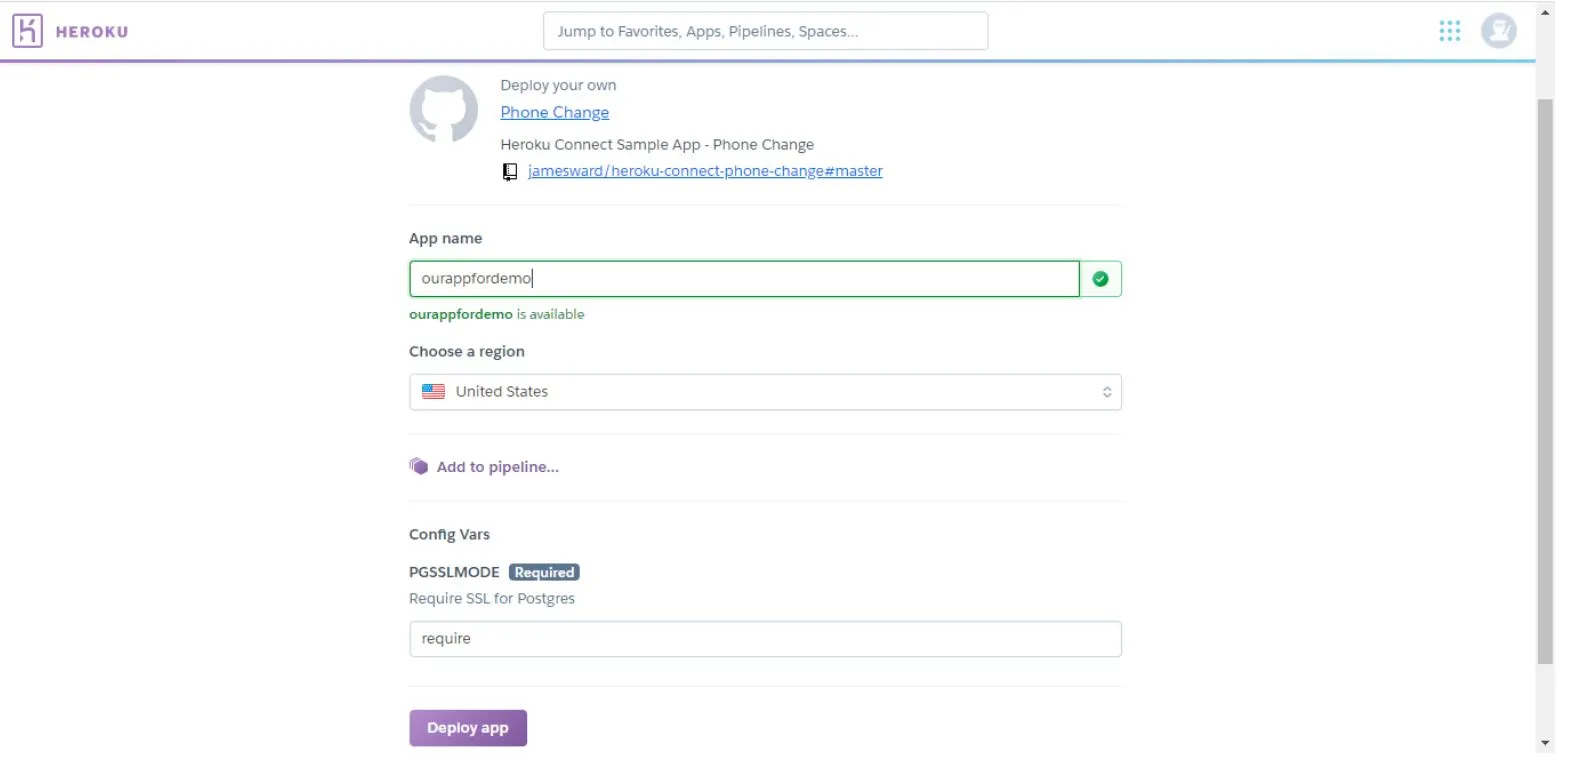Expand the Add to pipeline option
This screenshot has width=1573, height=776.
click(x=497, y=467)
